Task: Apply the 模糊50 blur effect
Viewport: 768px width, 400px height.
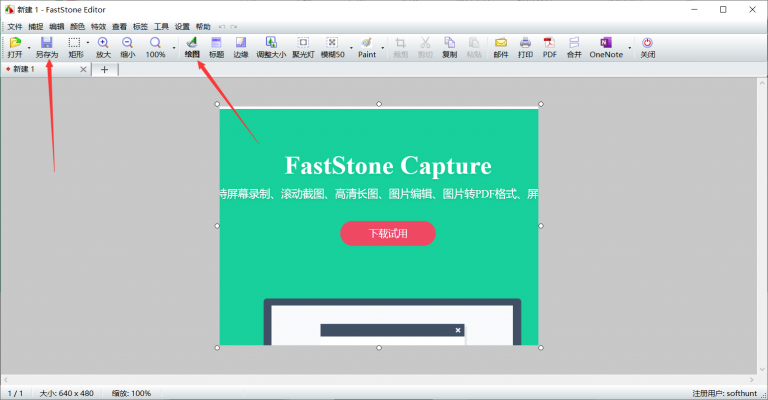Action: pos(333,47)
